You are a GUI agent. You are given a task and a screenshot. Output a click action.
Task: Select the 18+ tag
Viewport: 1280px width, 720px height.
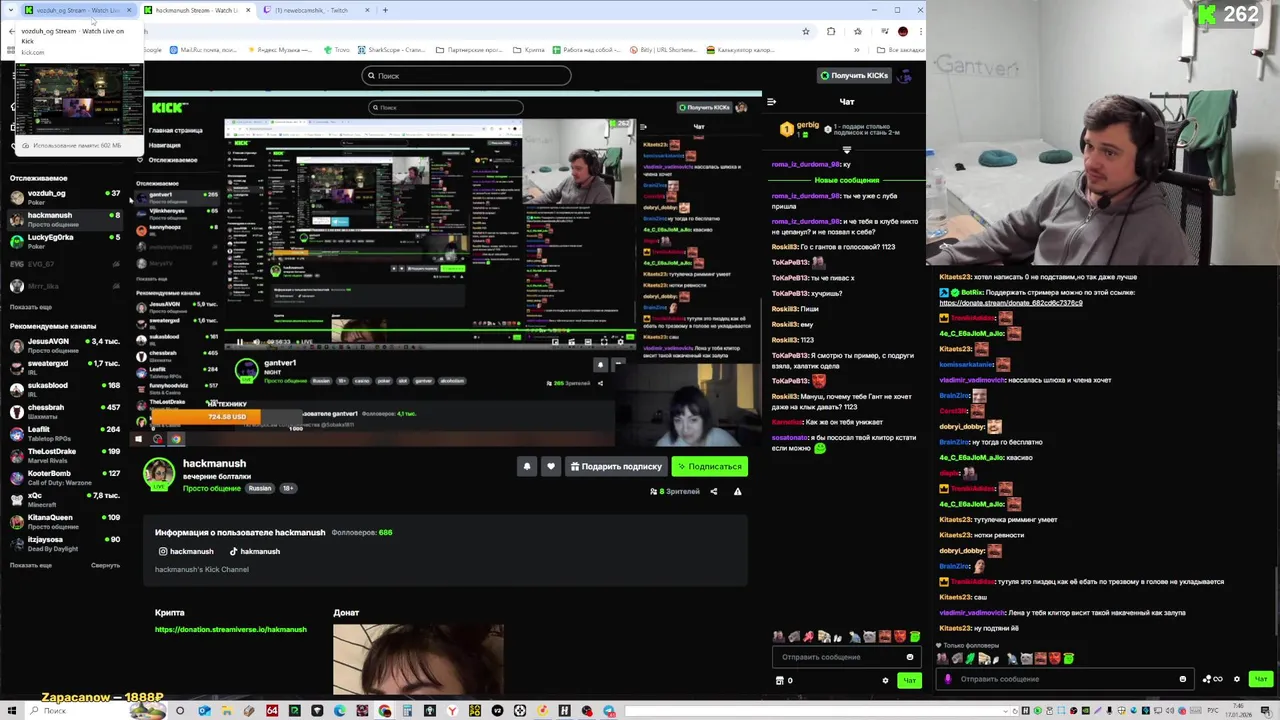287,488
